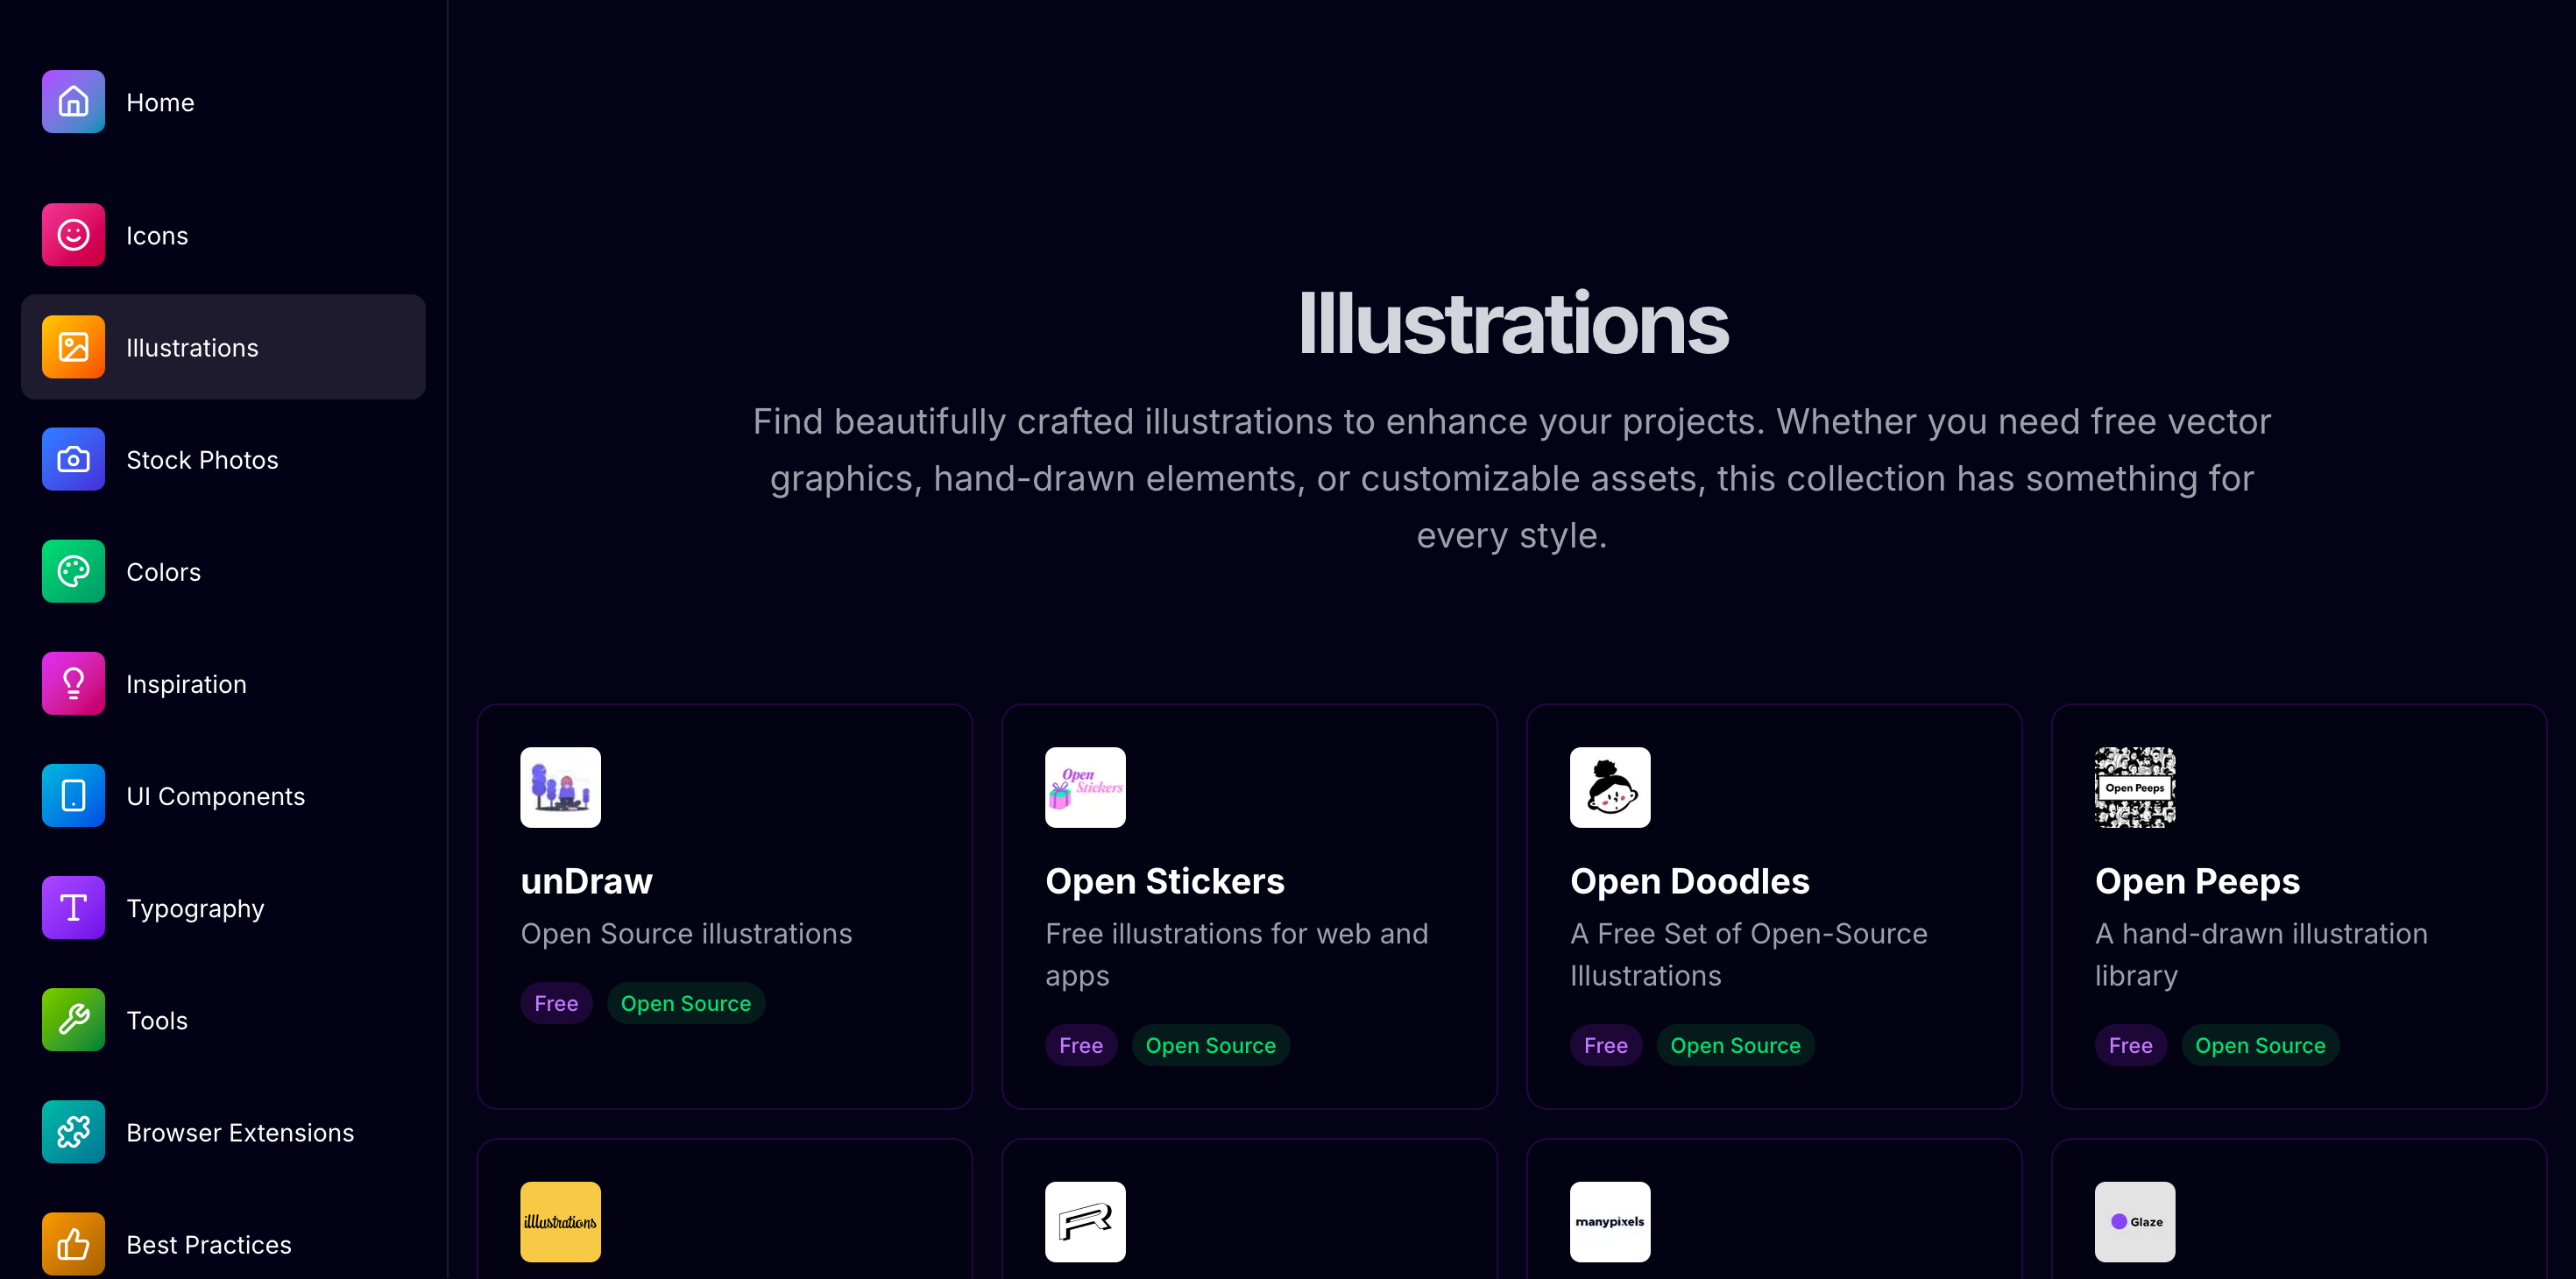Viewport: 2576px width, 1279px height.
Task: Open the Icons sidebar label
Action: pyautogui.click(x=157, y=235)
